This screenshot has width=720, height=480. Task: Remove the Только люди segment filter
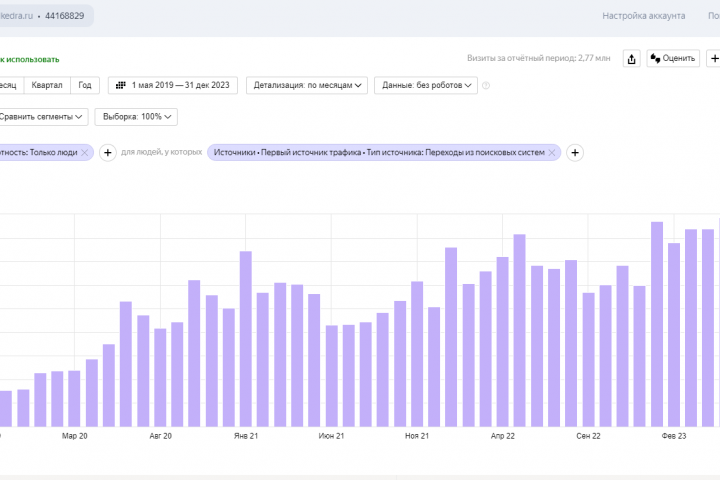[x=85, y=153]
